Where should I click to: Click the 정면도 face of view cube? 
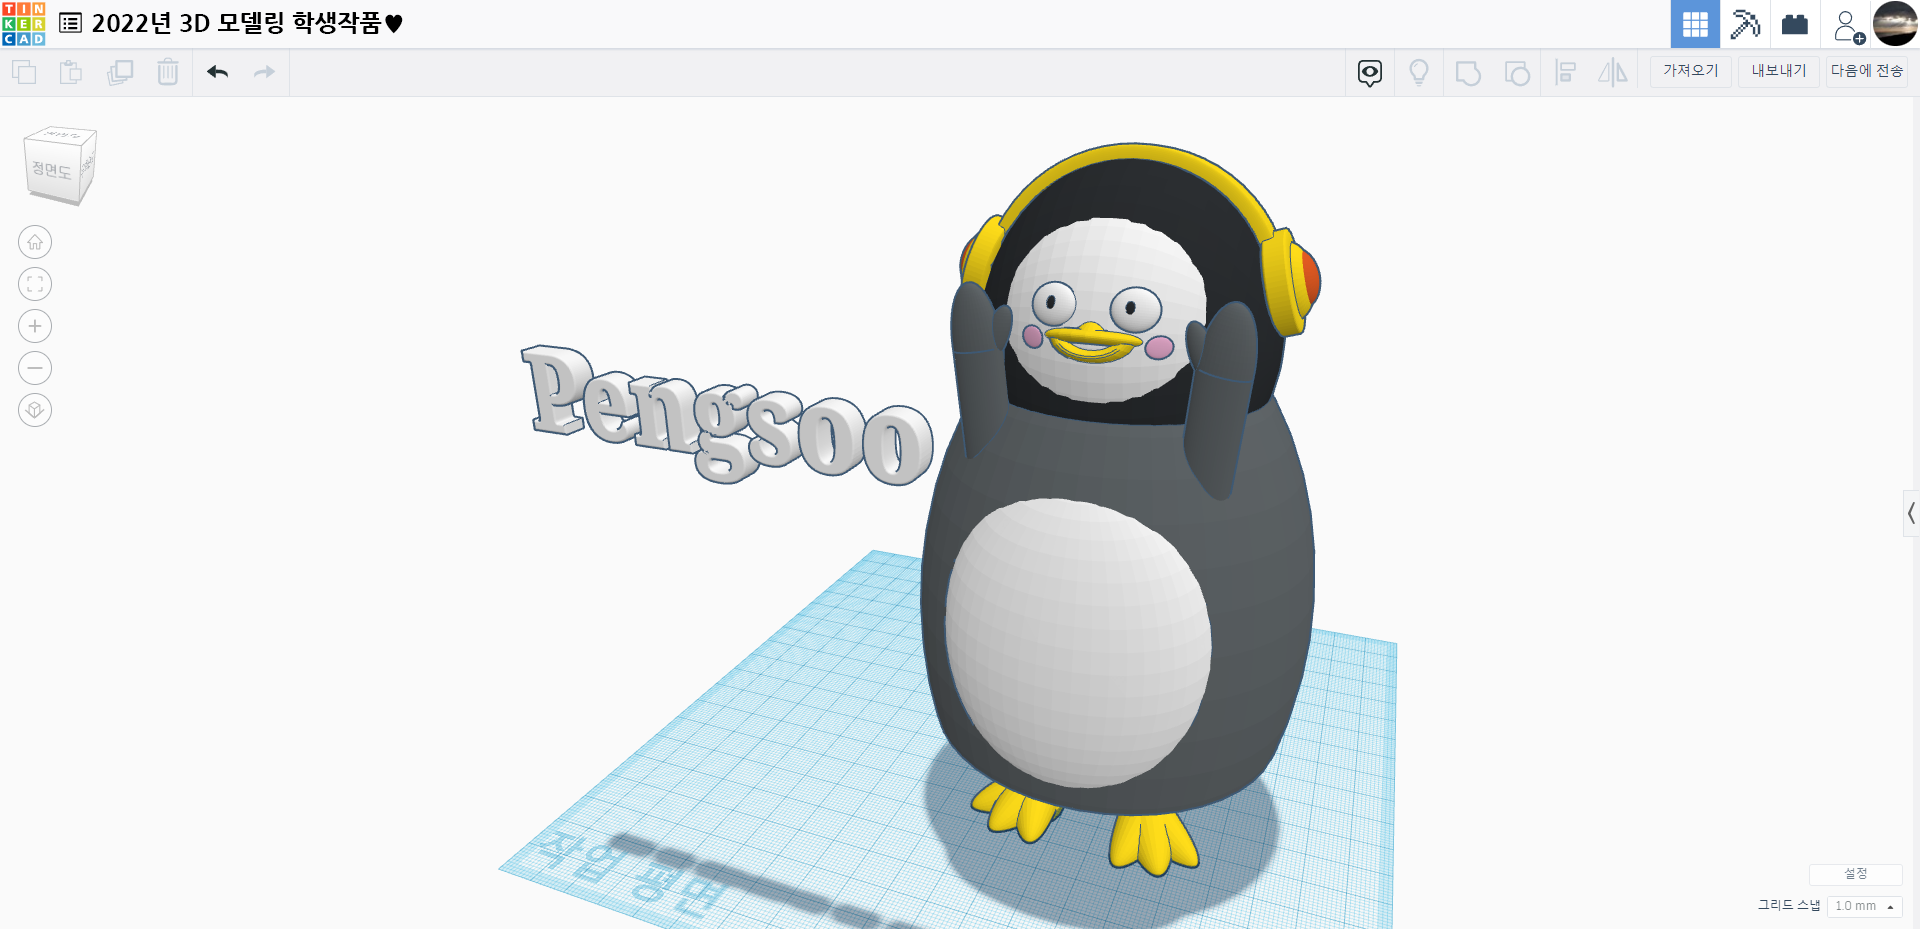coord(51,170)
